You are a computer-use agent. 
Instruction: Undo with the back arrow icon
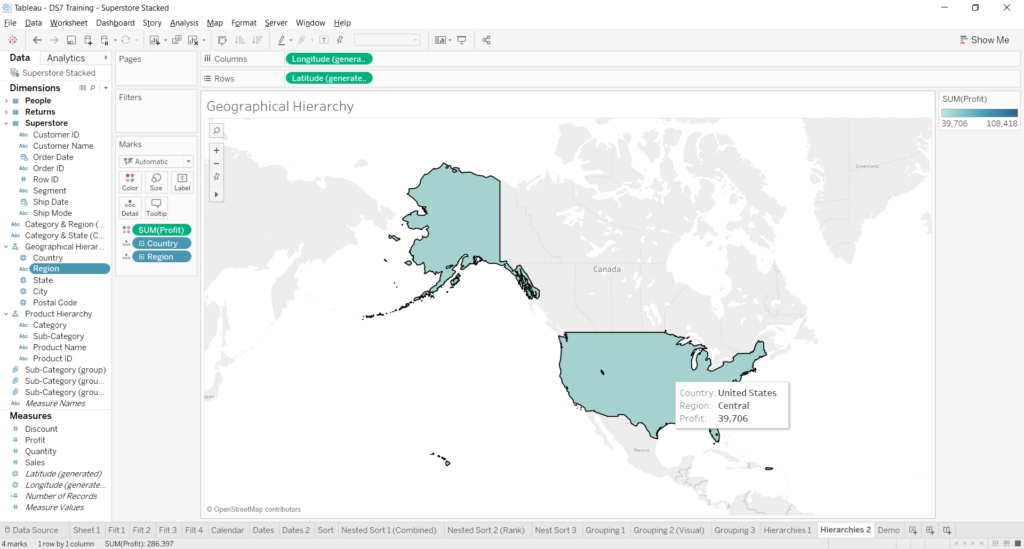(x=37, y=40)
